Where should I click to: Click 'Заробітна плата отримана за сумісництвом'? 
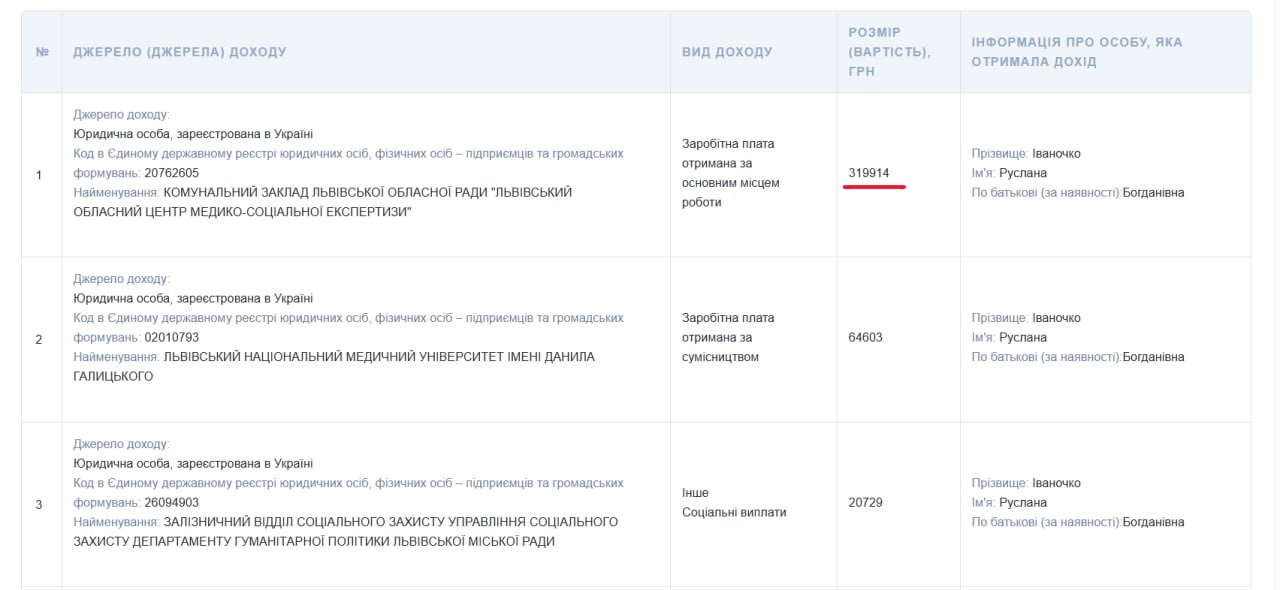pos(728,337)
